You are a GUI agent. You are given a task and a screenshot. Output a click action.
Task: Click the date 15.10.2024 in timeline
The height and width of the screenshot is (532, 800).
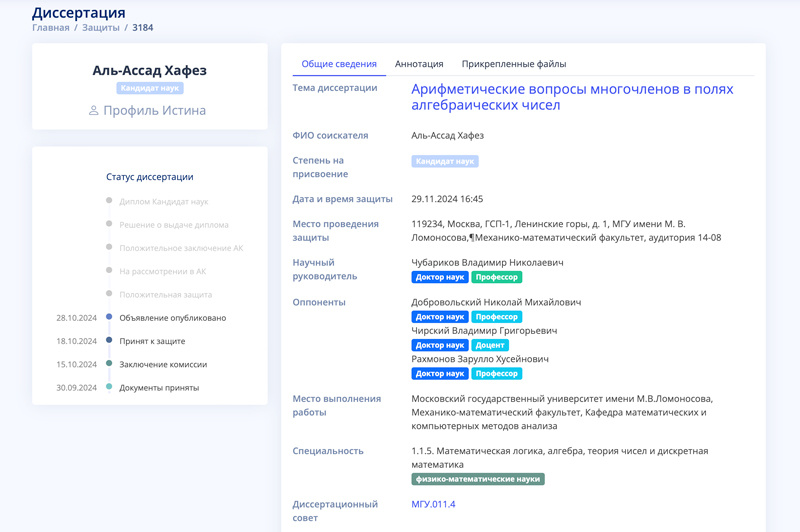point(76,364)
